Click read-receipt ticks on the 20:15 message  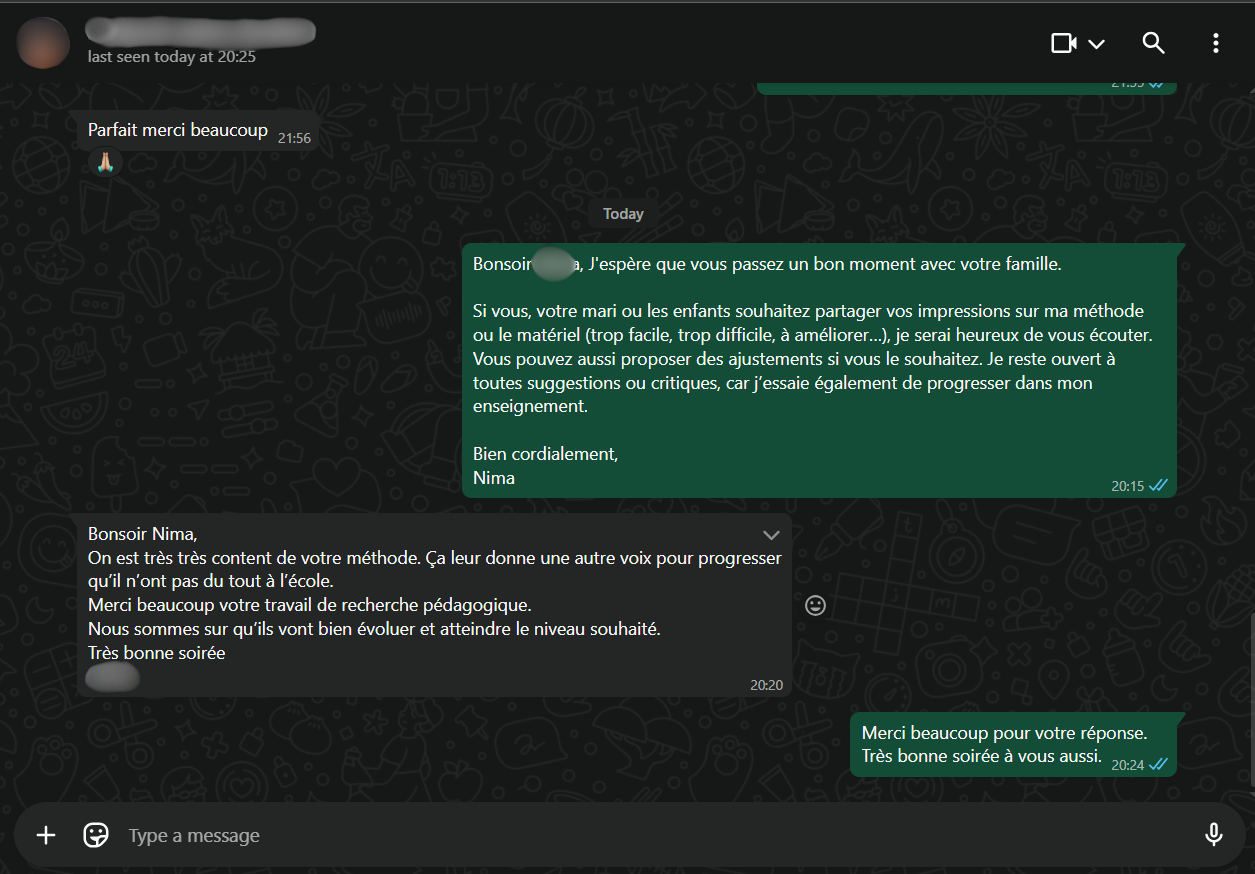tap(1158, 485)
